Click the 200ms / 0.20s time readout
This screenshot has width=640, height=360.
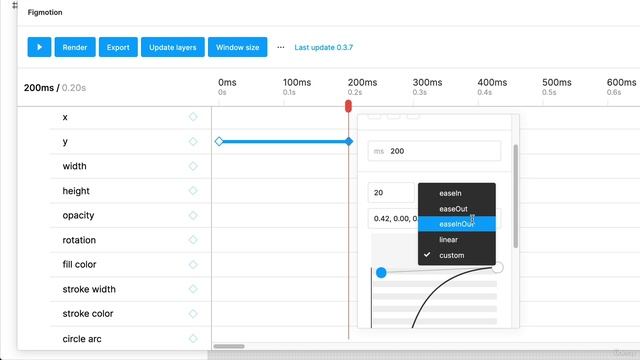55,88
